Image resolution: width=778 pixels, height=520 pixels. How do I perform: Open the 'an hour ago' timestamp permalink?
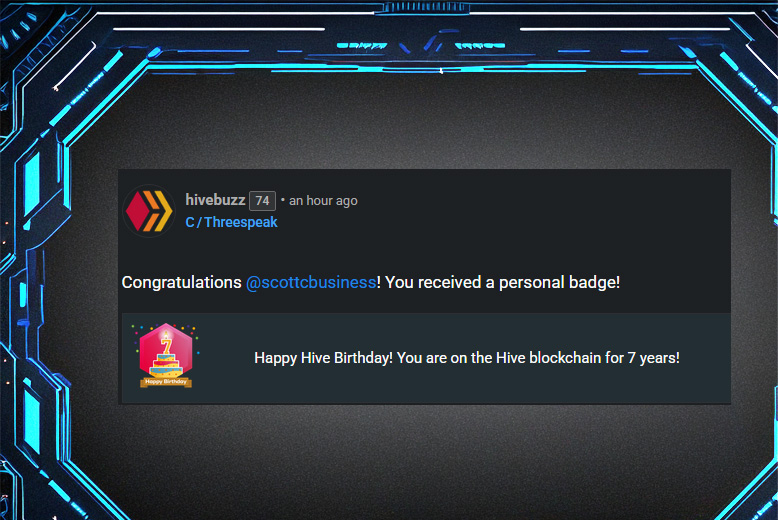coord(323,200)
